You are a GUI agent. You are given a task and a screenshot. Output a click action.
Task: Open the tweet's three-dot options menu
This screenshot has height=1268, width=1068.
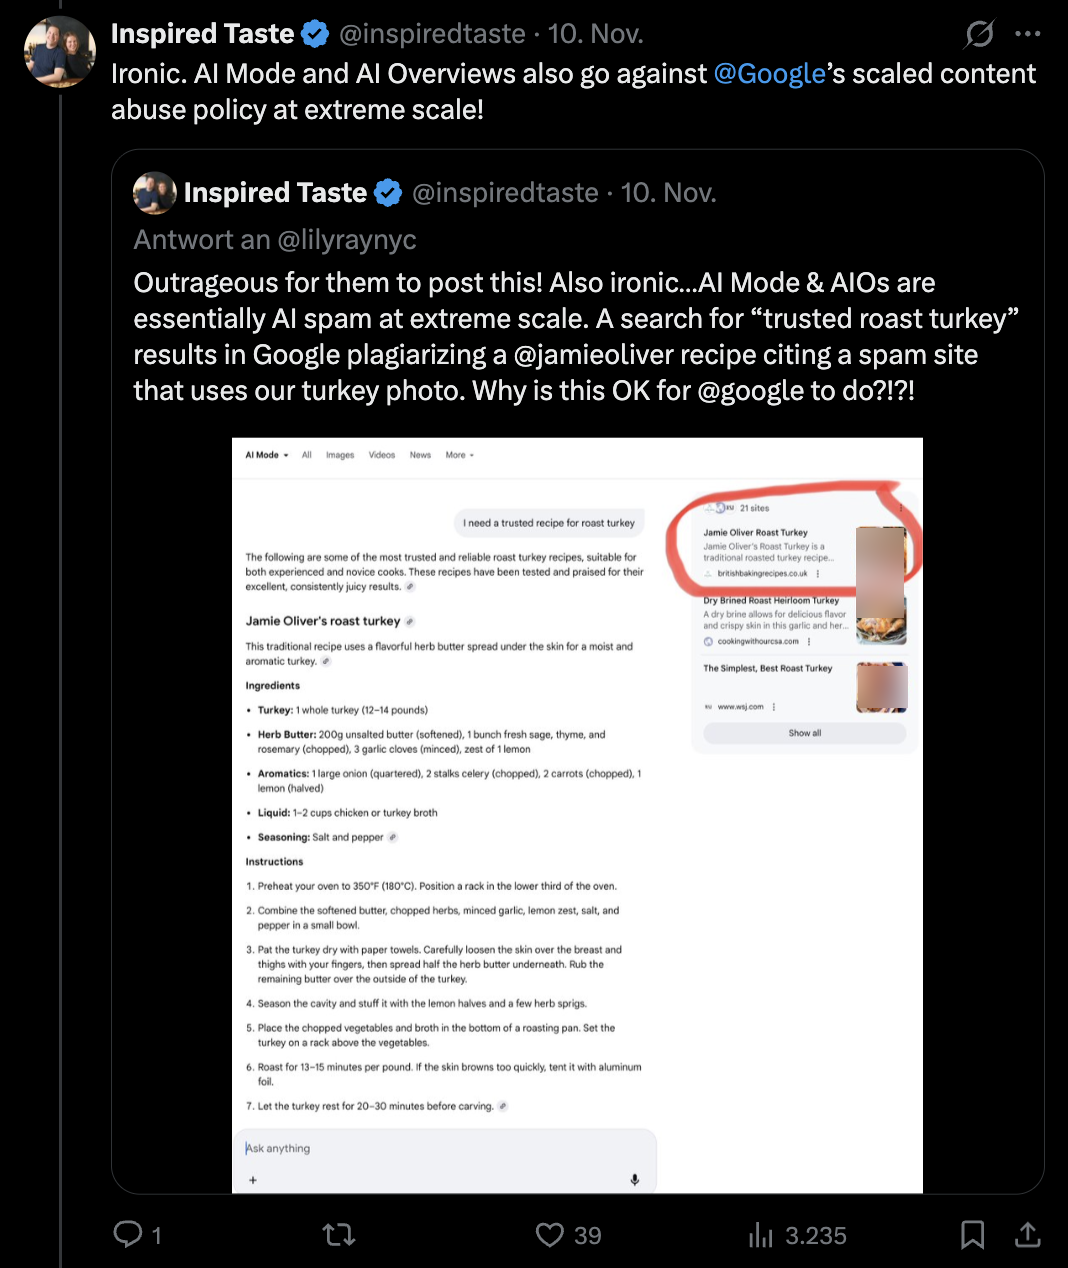1028,33
